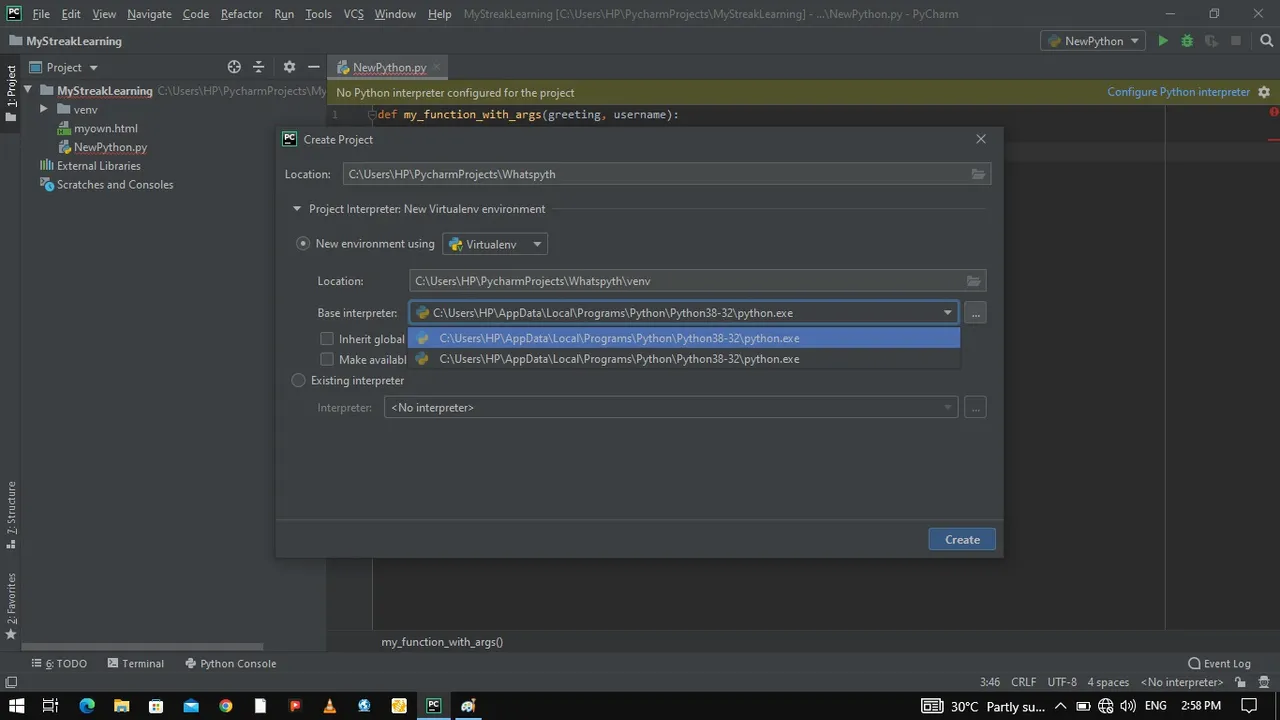Image resolution: width=1280 pixels, height=720 pixels.
Task: Open the Edit menu
Action: coord(71,14)
